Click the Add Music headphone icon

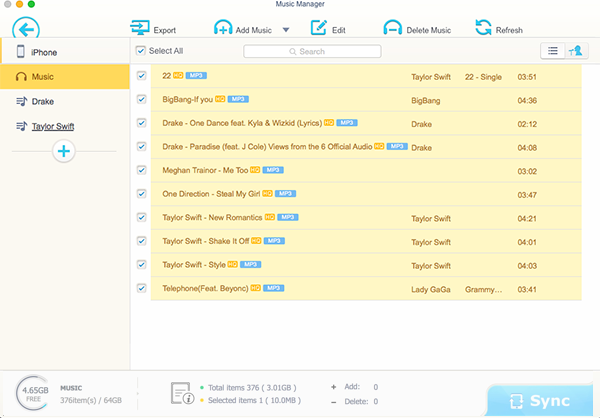click(222, 30)
